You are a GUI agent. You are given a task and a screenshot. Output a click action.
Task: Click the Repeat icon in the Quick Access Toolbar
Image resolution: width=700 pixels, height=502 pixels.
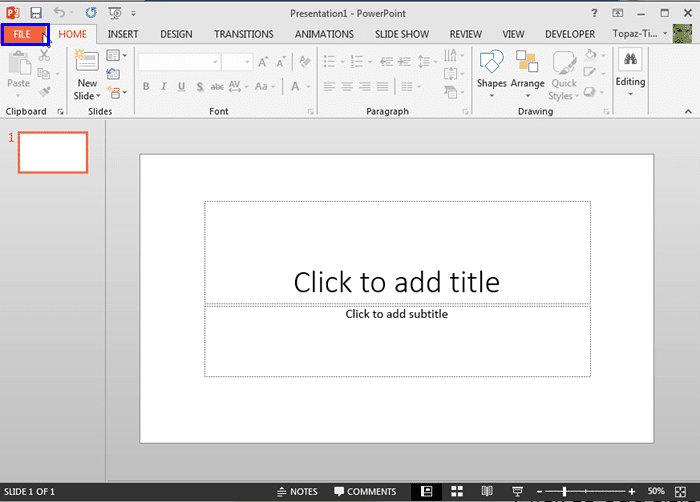(x=91, y=13)
